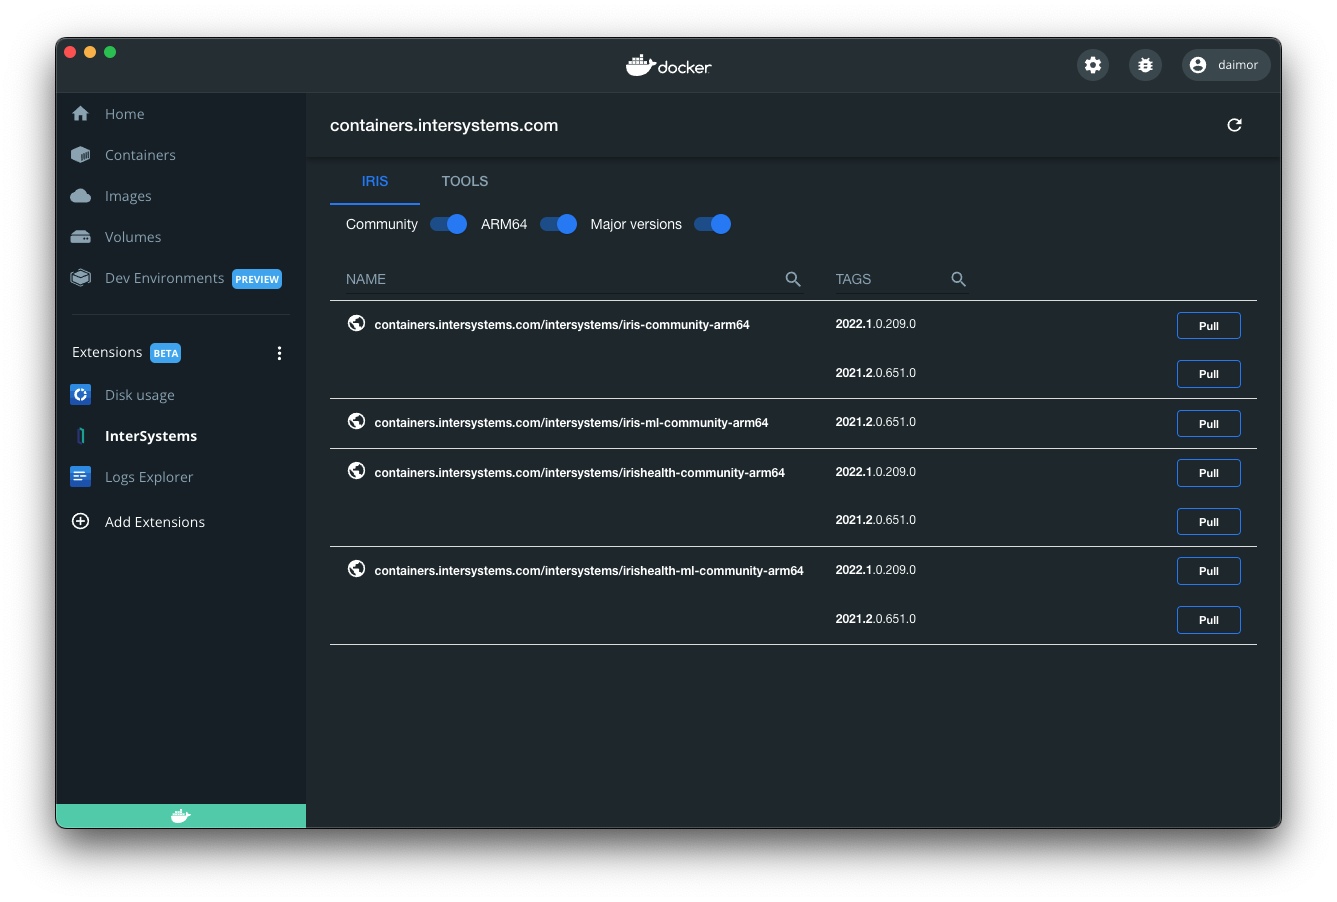The height and width of the screenshot is (902, 1337).
Task: Click irishealth-ml-community-arm64 image name
Action: (x=589, y=571)
